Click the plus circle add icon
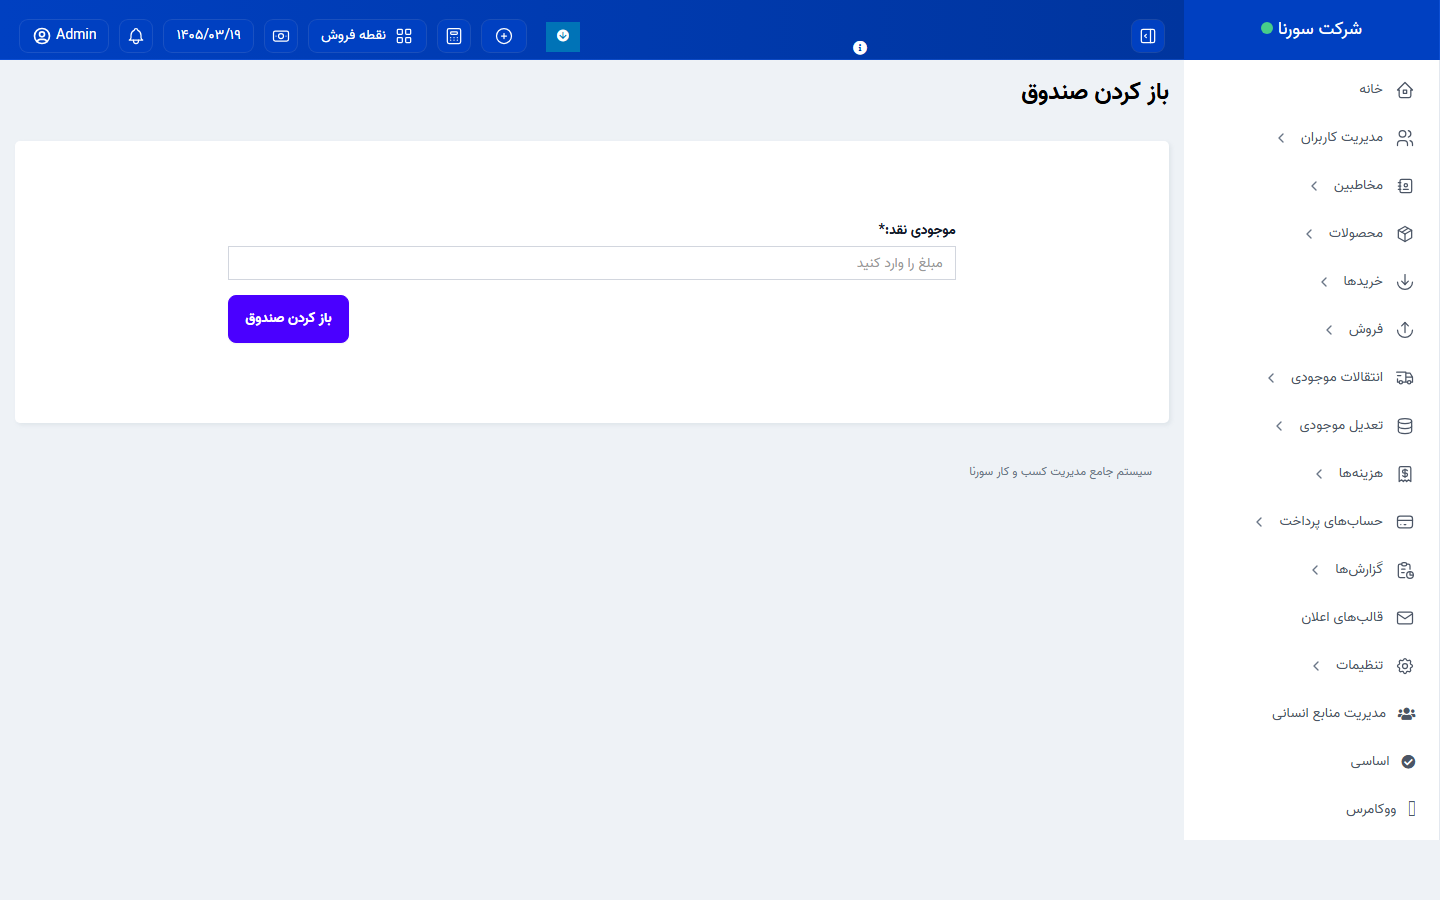The height and width of the screenshot is (900, 1440). pyautogui.click(x=504, y=36)
